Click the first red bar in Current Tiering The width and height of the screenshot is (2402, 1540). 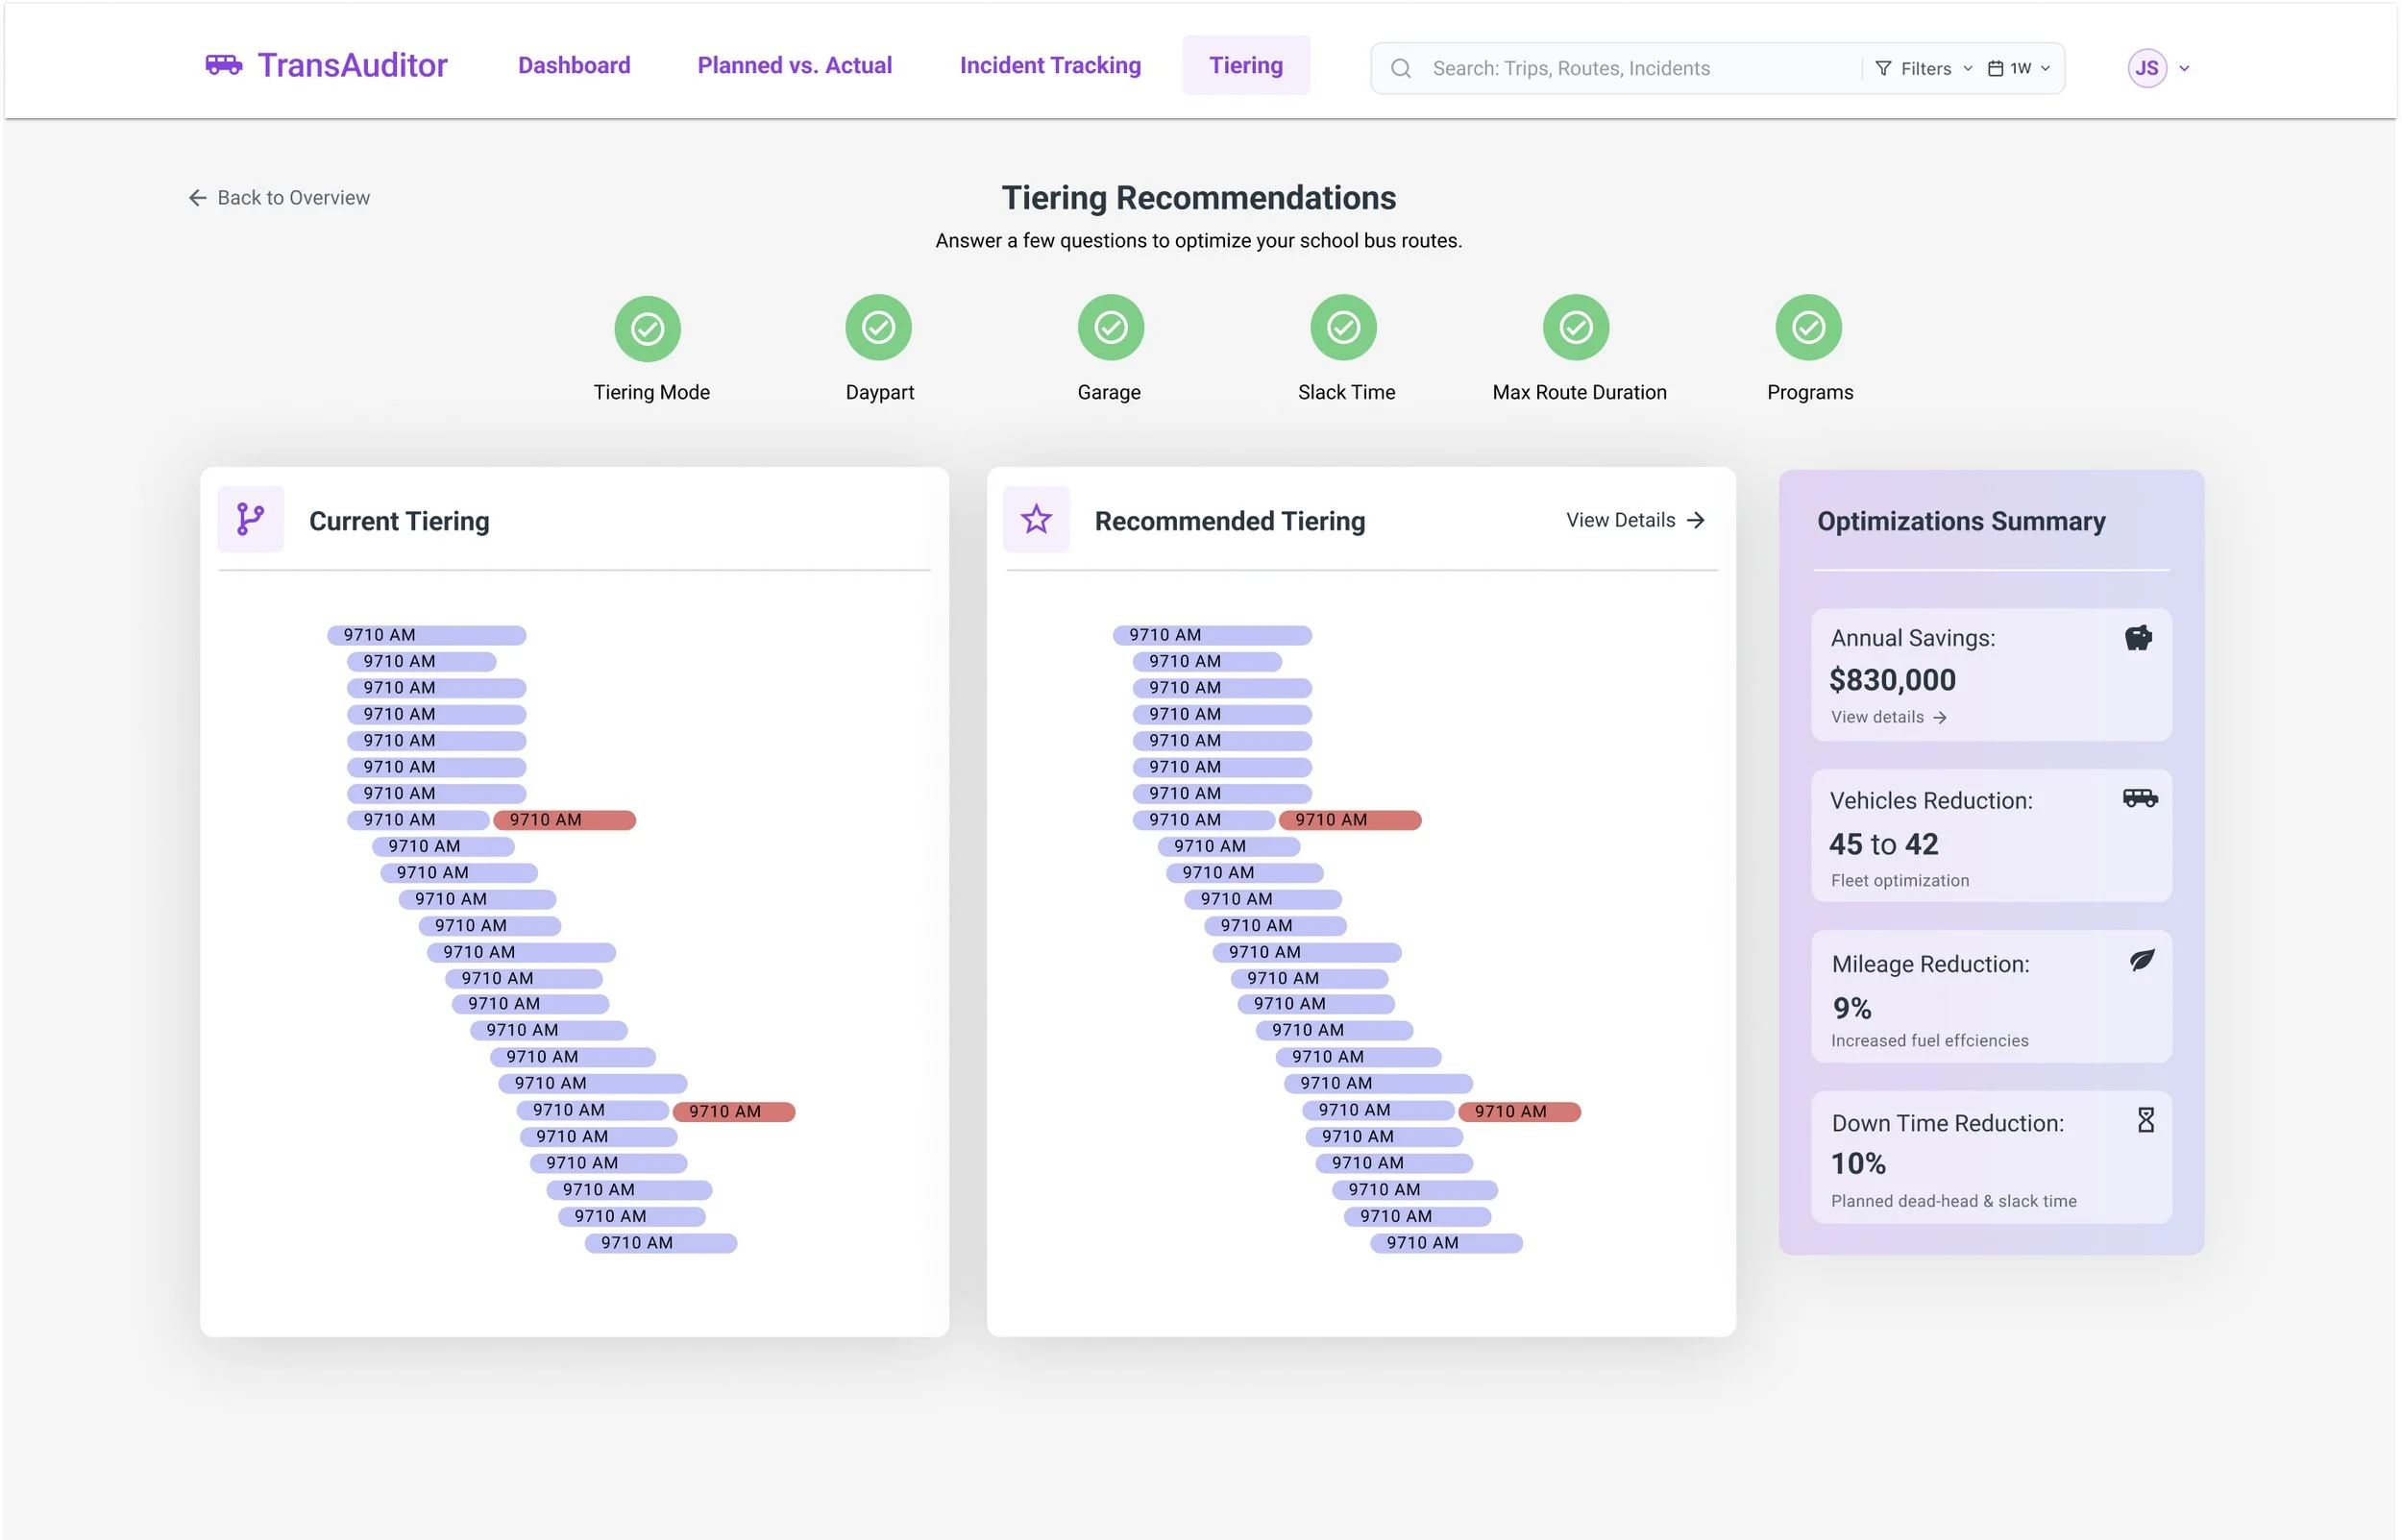point(565,820)
